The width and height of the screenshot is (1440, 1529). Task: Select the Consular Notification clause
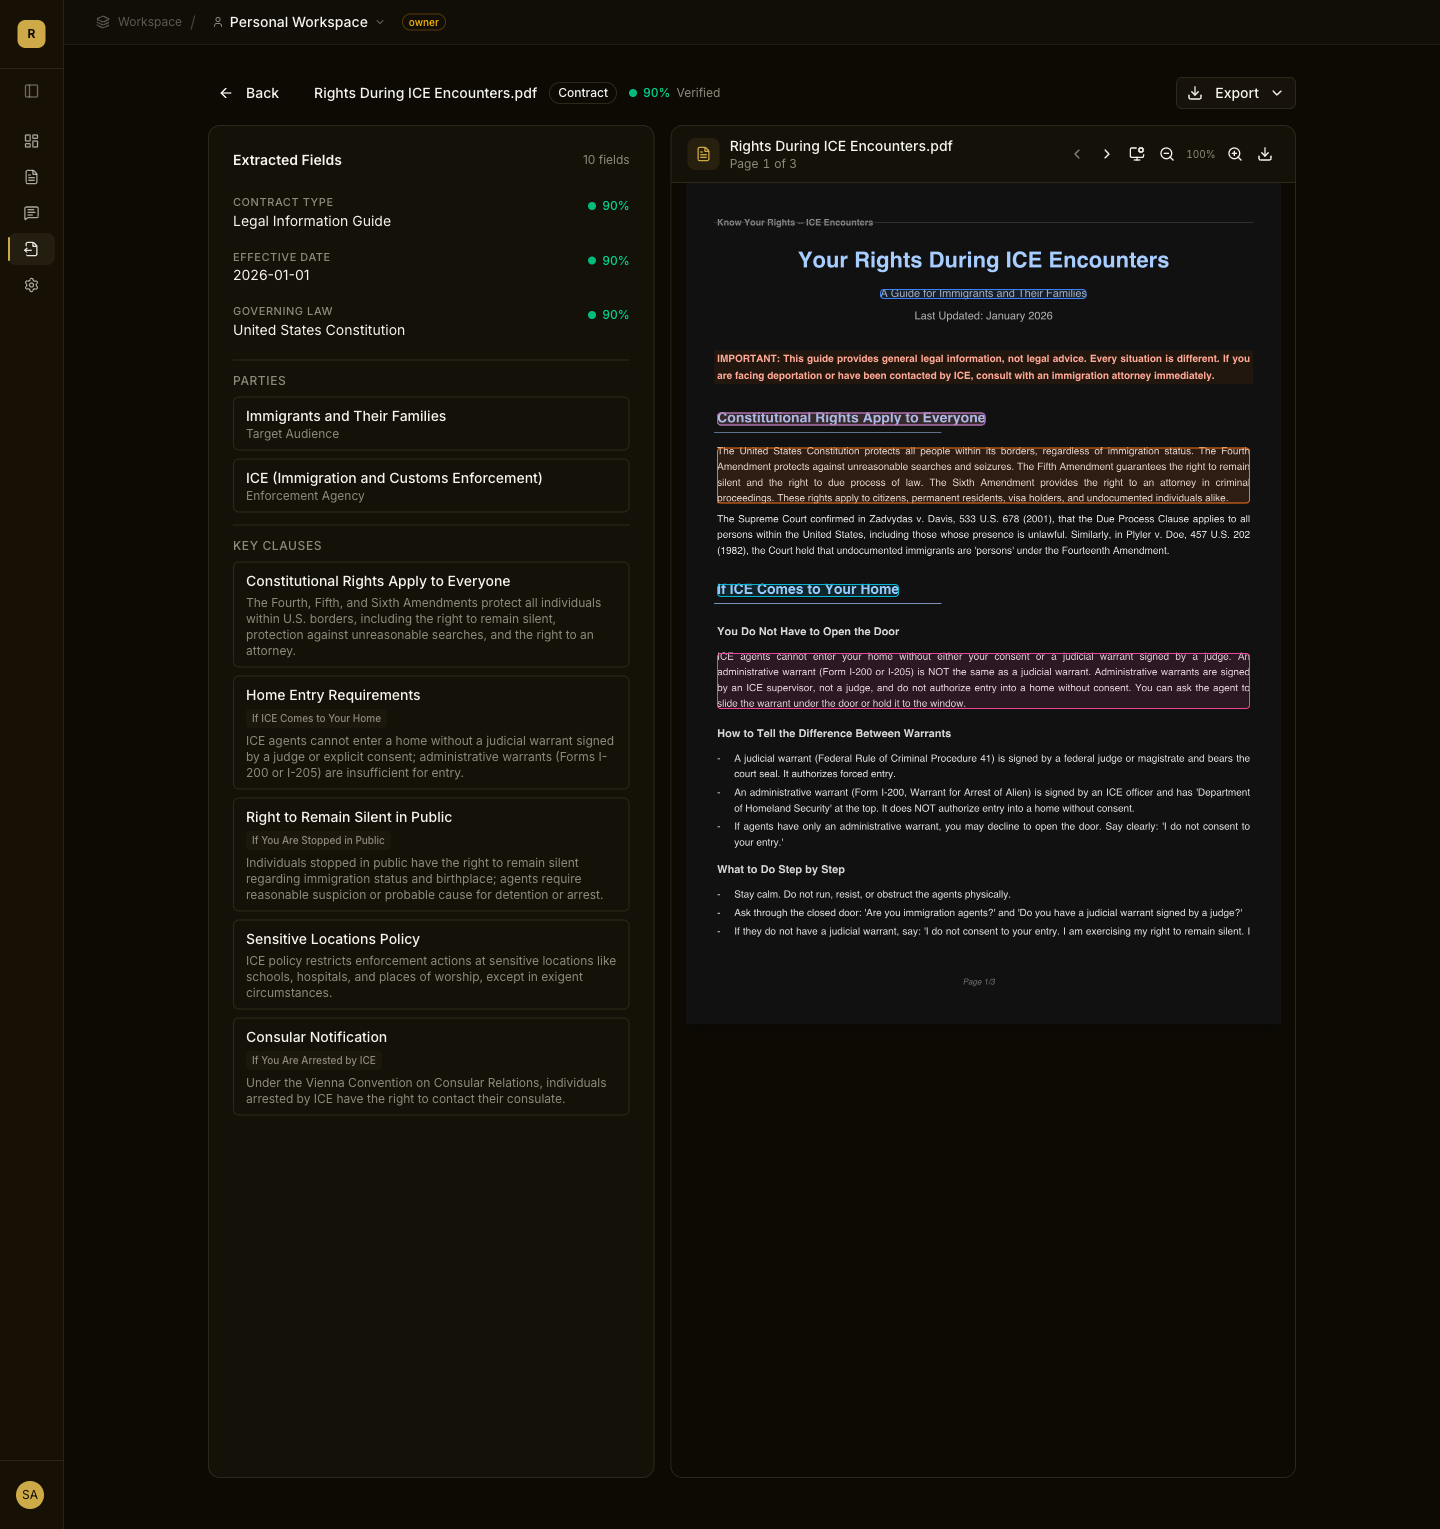pos(431,1067)
